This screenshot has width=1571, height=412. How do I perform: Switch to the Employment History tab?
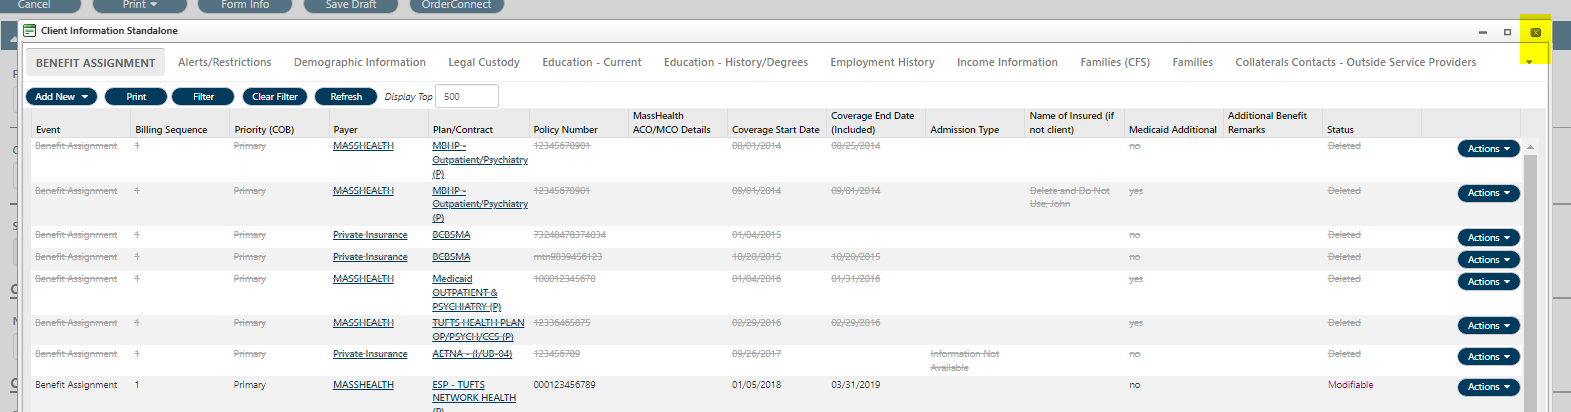[x=882, y=62]
